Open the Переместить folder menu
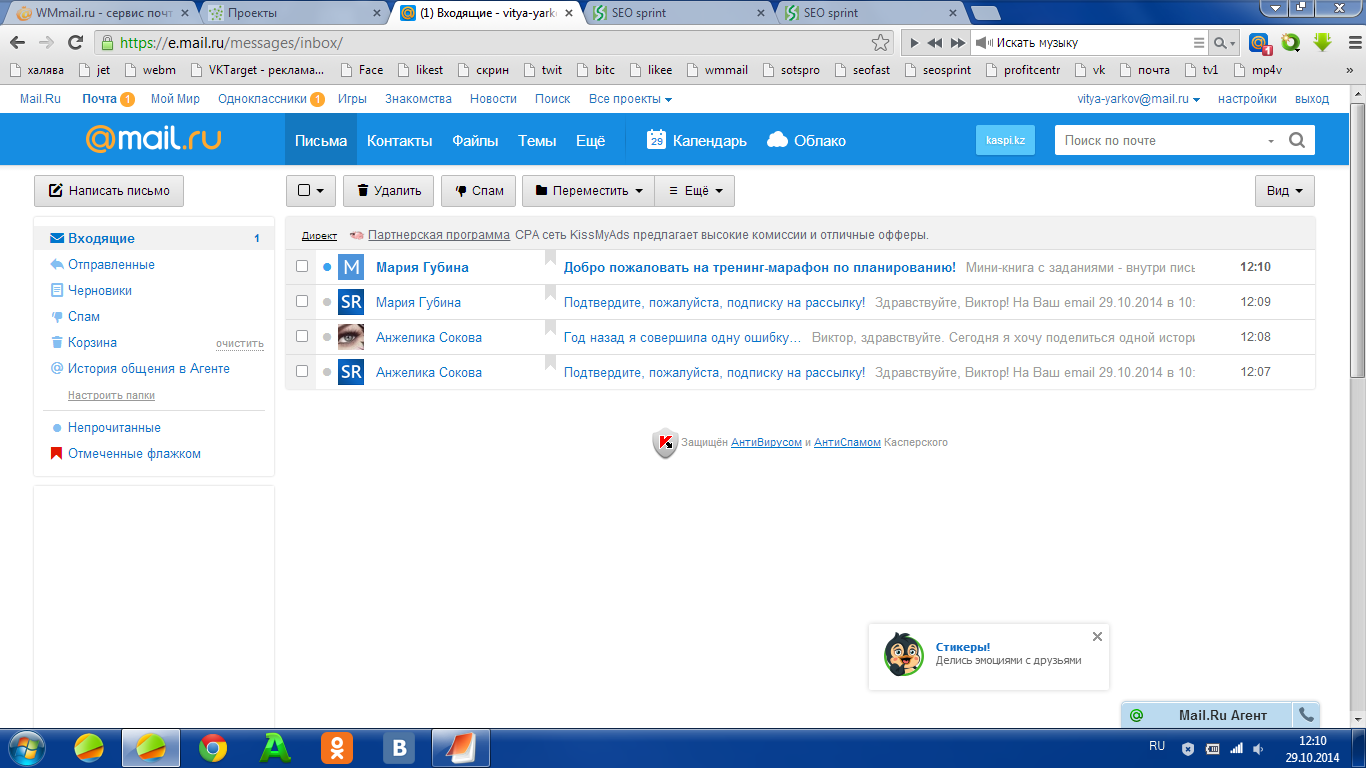Viewport: 1366px width, 768px height. tap(588, 191)
